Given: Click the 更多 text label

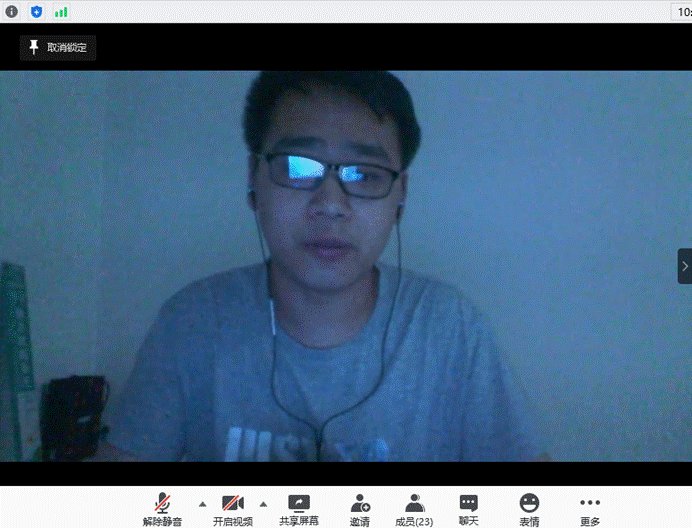Looking at the screenshot, I should (590, 521).
